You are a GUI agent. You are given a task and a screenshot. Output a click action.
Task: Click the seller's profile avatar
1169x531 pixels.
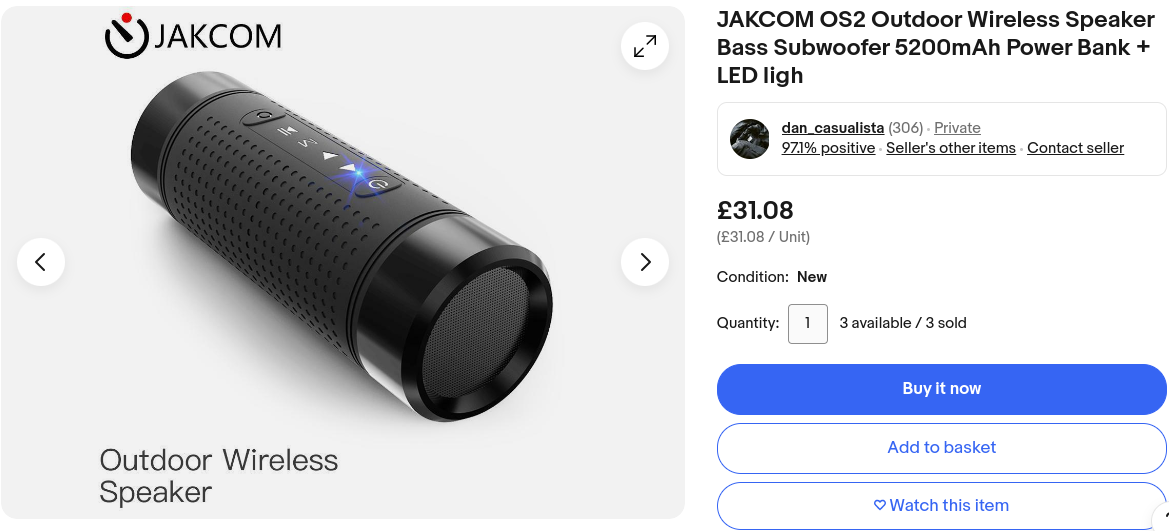point(749,139)
